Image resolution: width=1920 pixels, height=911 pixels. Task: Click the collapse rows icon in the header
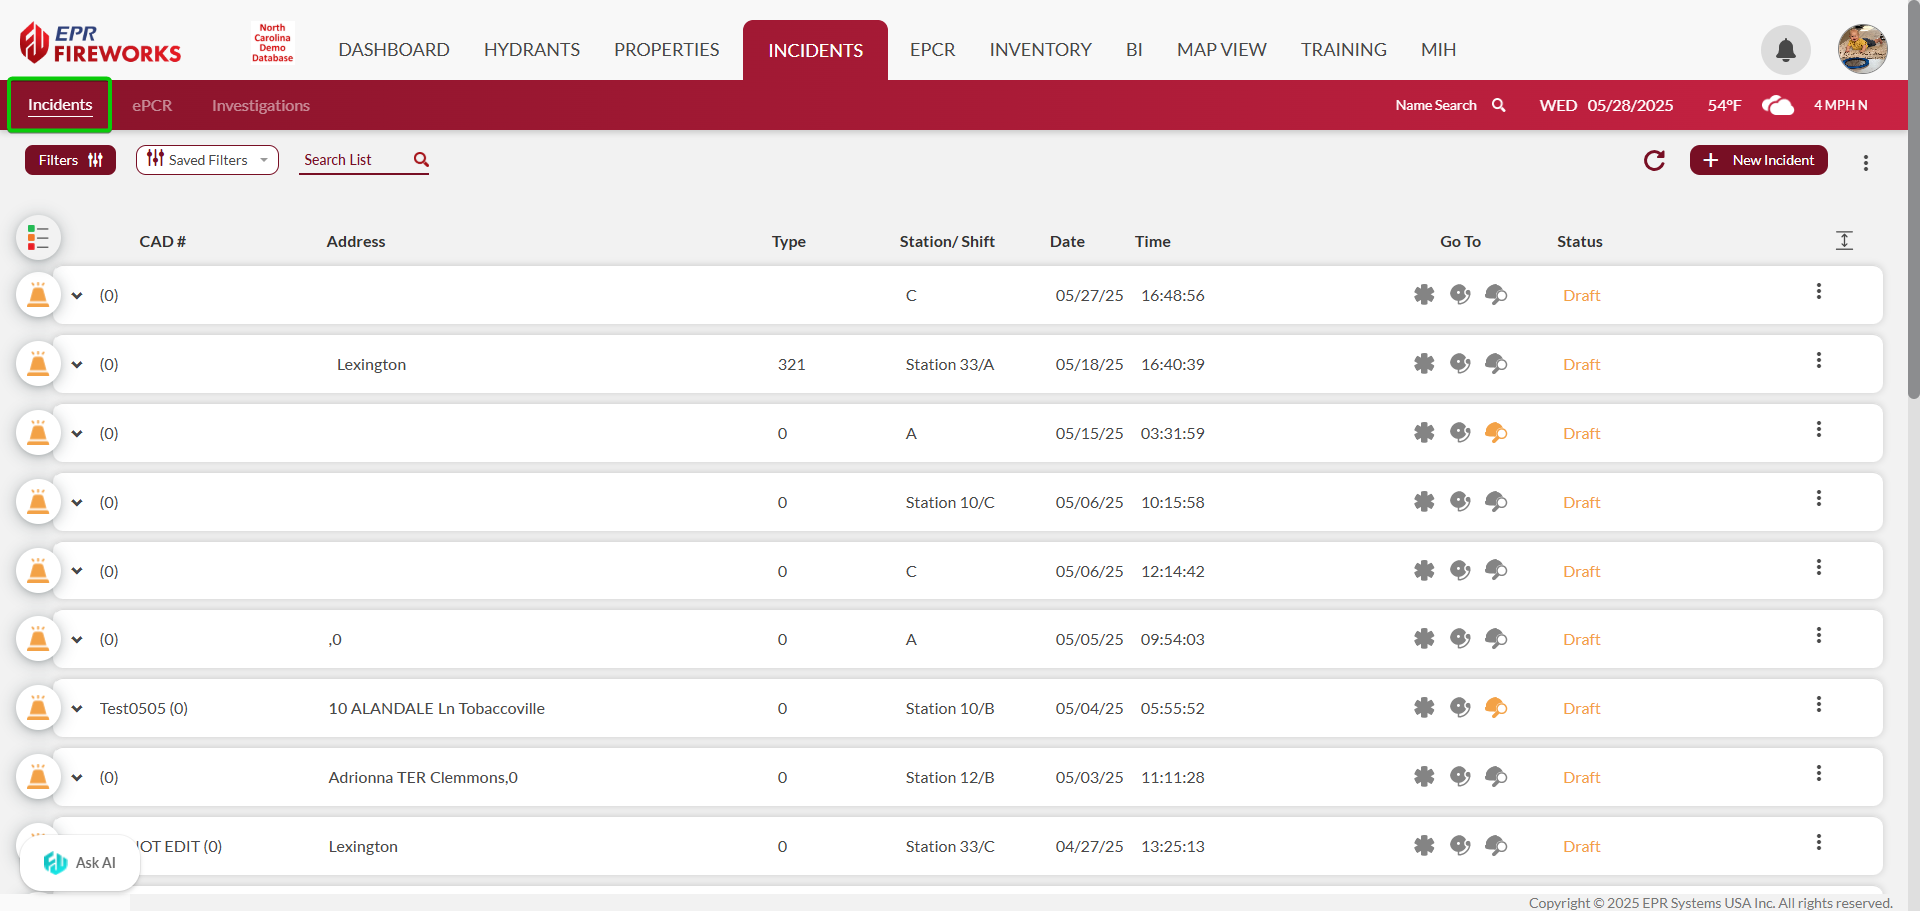tap(1844, 241)
